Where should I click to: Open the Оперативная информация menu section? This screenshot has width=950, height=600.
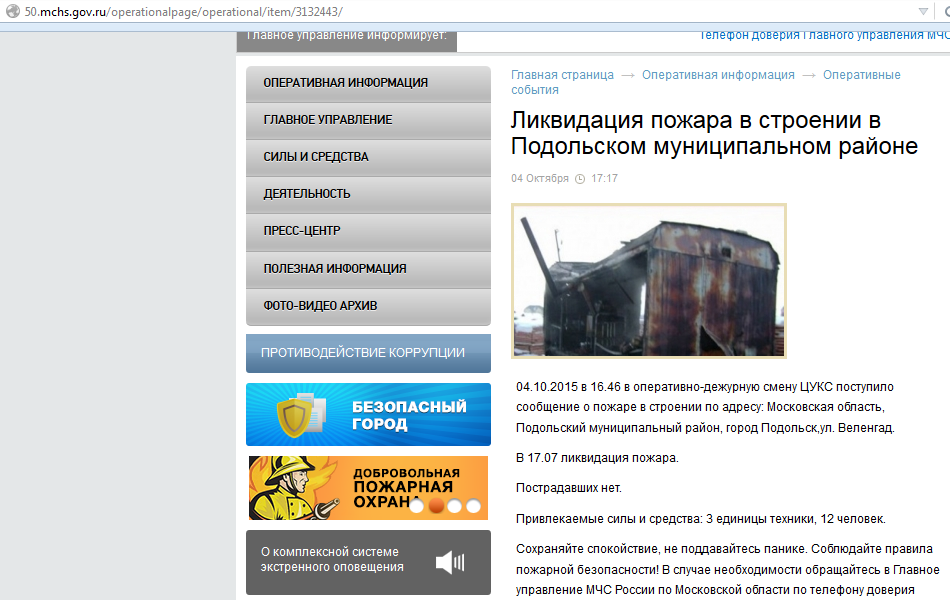pyautogui.click(x=345, y=83)
